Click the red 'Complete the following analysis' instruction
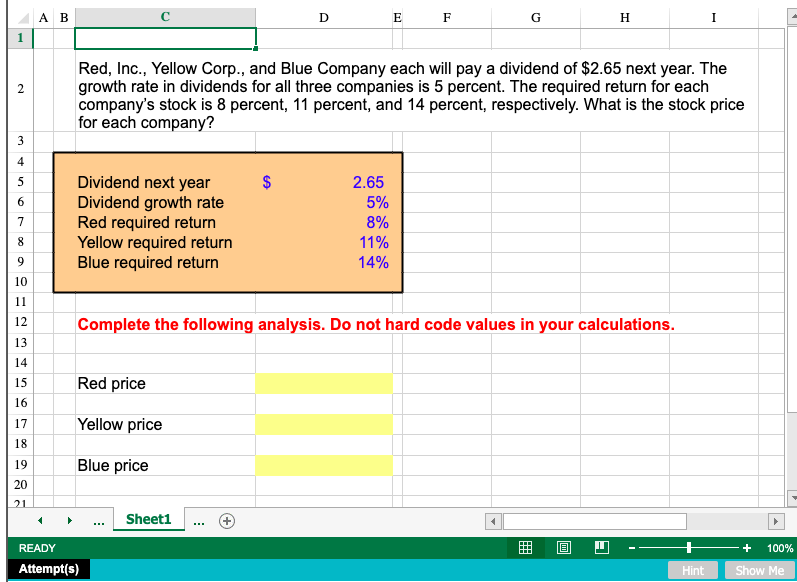This screenshot has width=797, height=582. click(376, 324)
